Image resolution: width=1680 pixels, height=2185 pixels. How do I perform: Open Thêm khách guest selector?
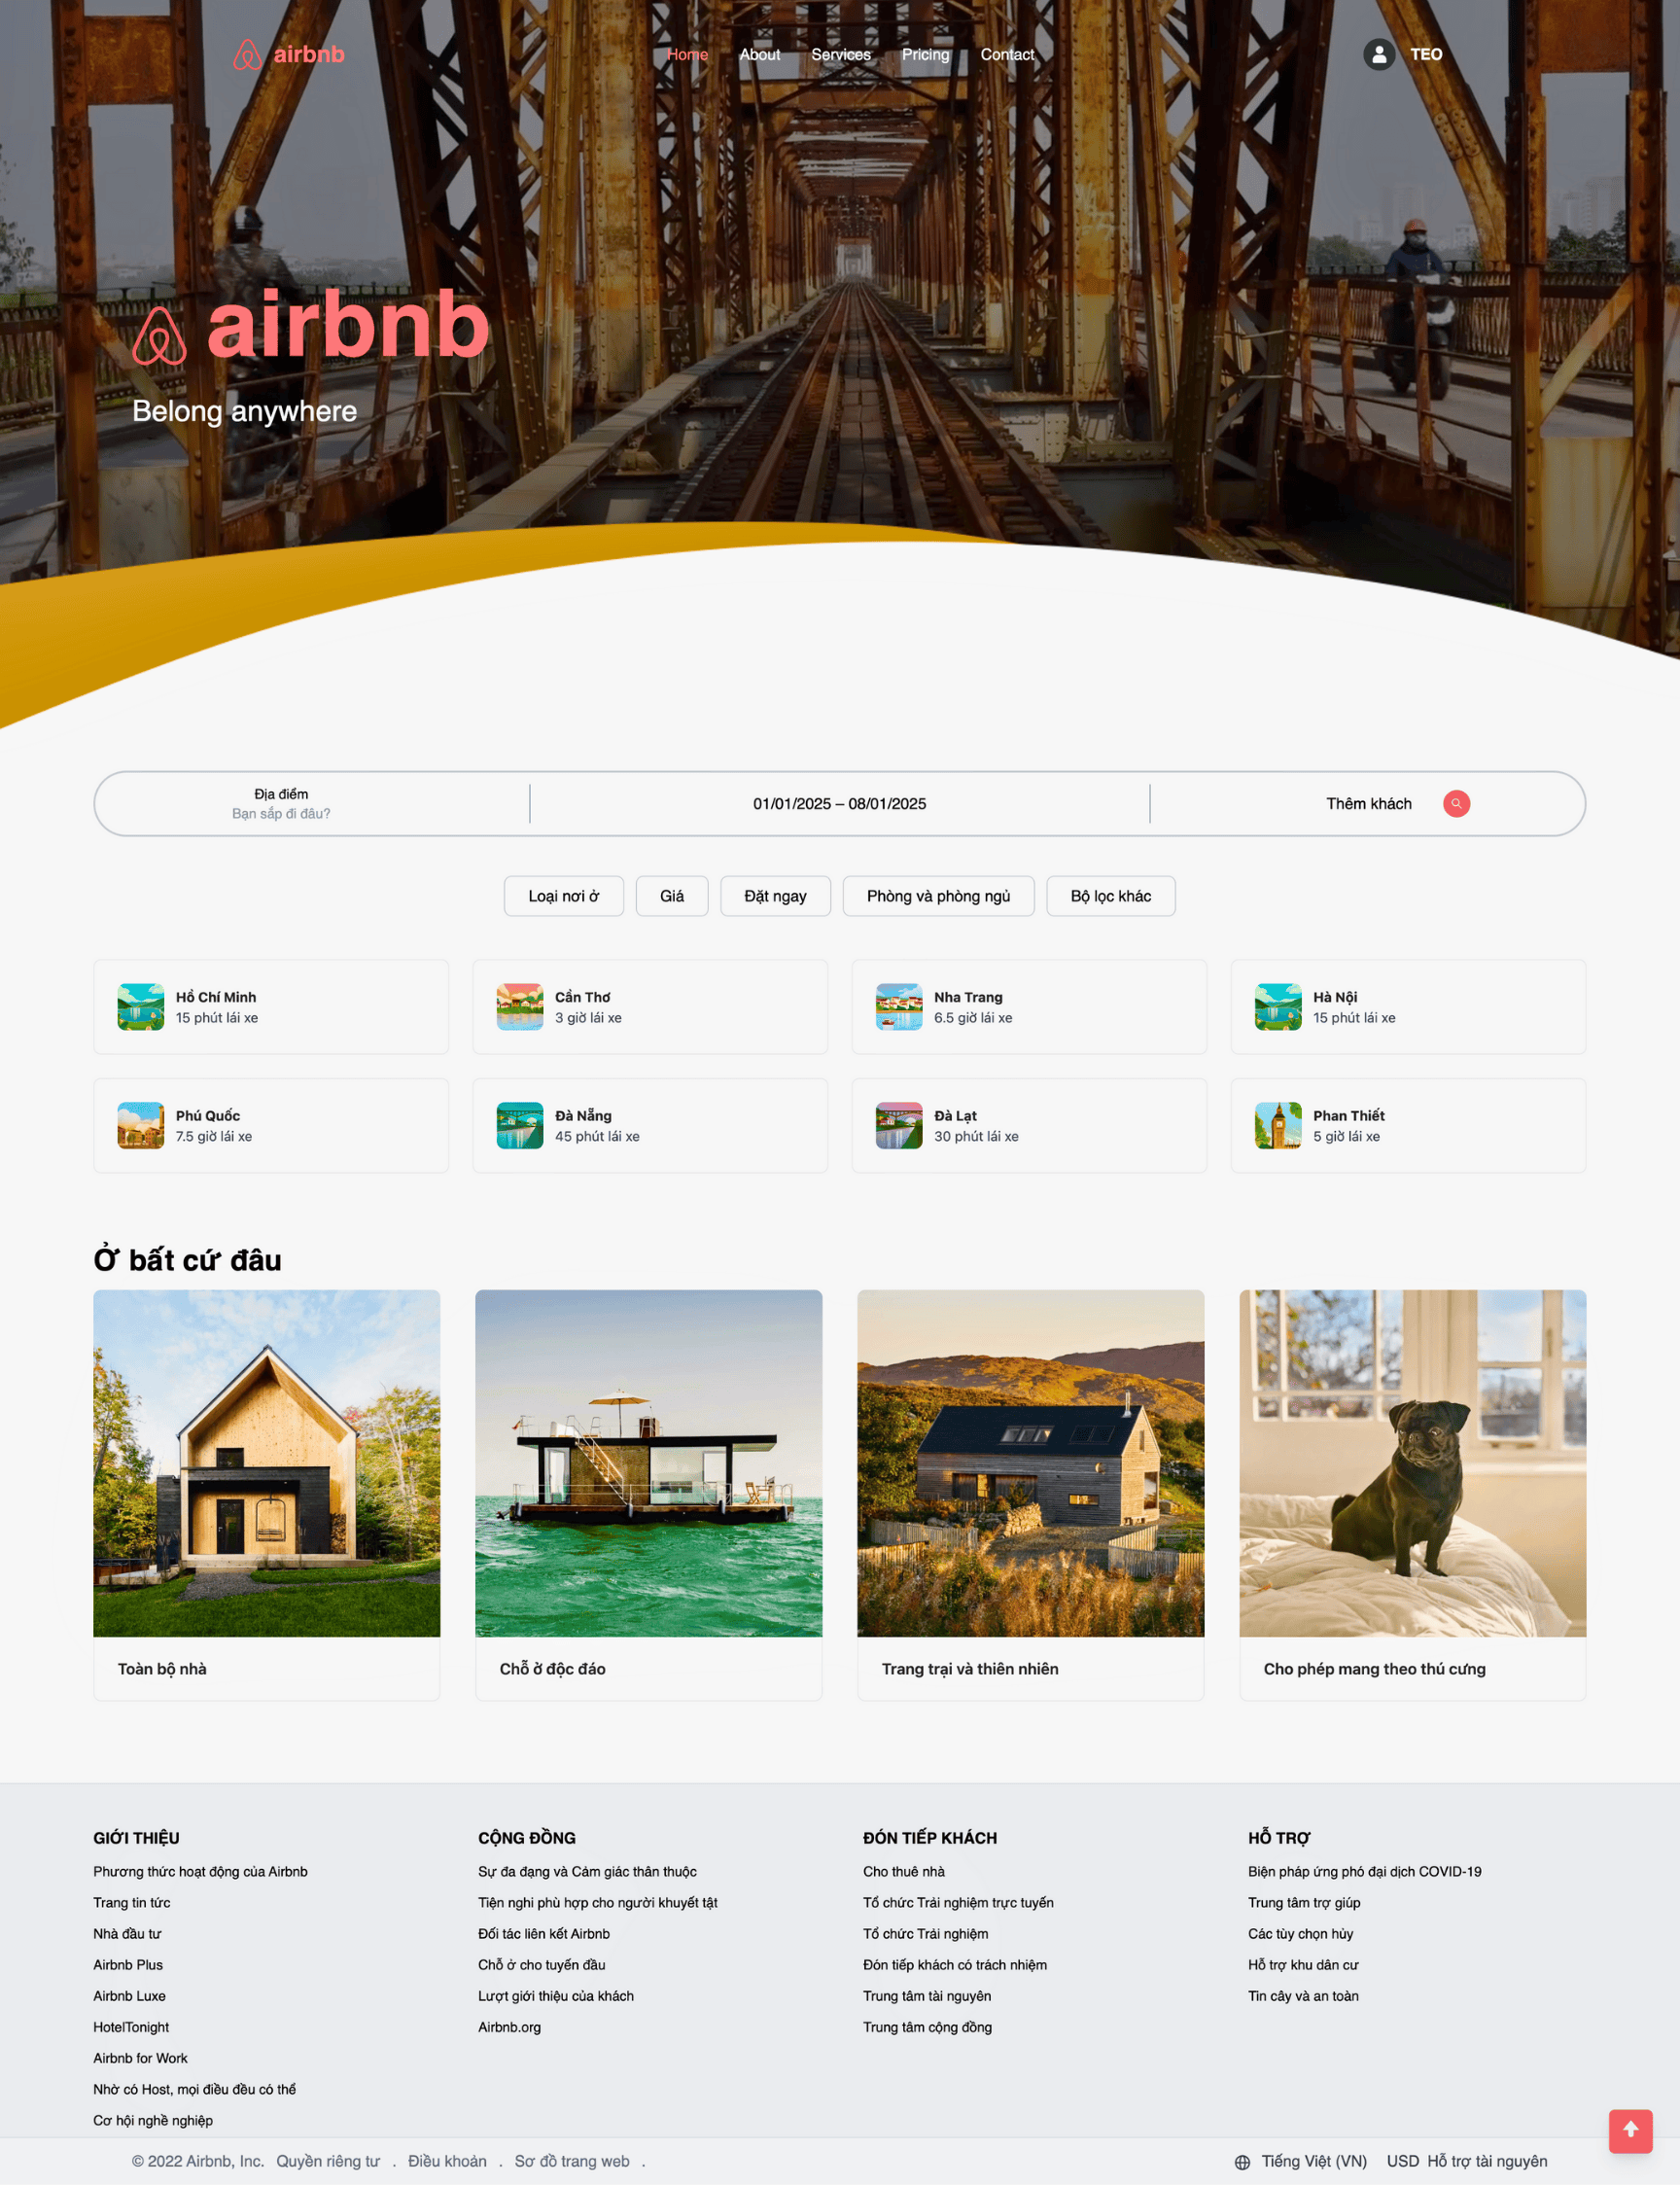pos(1368,803)
